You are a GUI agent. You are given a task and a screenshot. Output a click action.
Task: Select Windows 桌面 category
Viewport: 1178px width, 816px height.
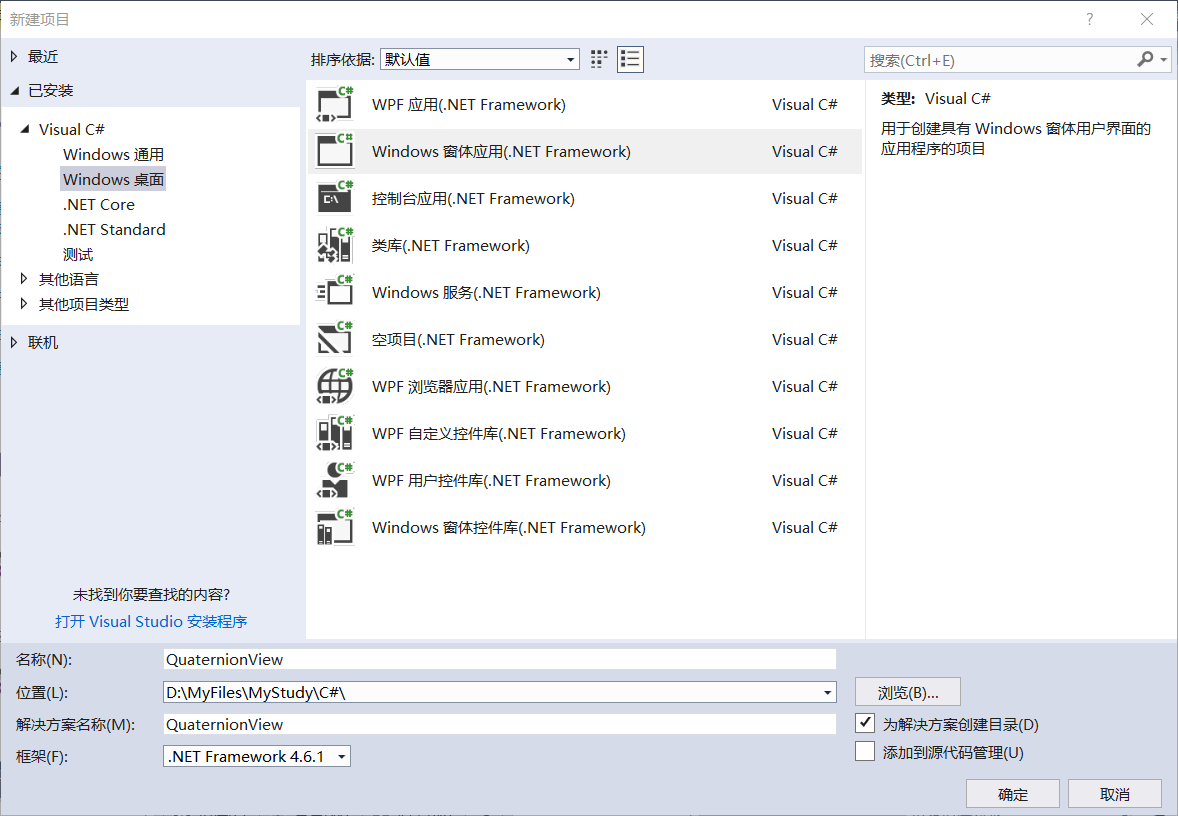(113, 179)
